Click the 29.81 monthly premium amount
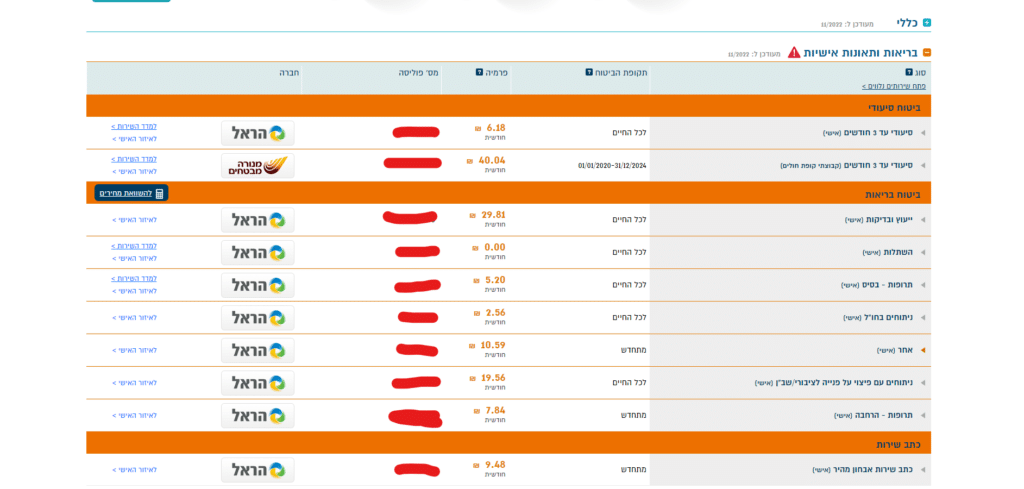 pos(493,215)
